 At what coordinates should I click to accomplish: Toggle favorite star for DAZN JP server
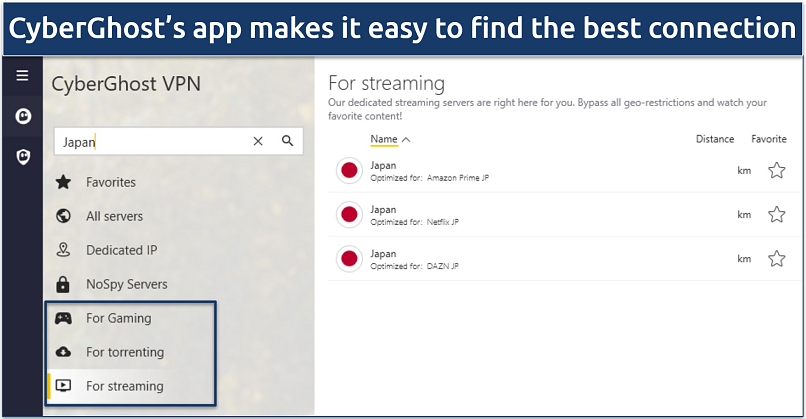776,259
